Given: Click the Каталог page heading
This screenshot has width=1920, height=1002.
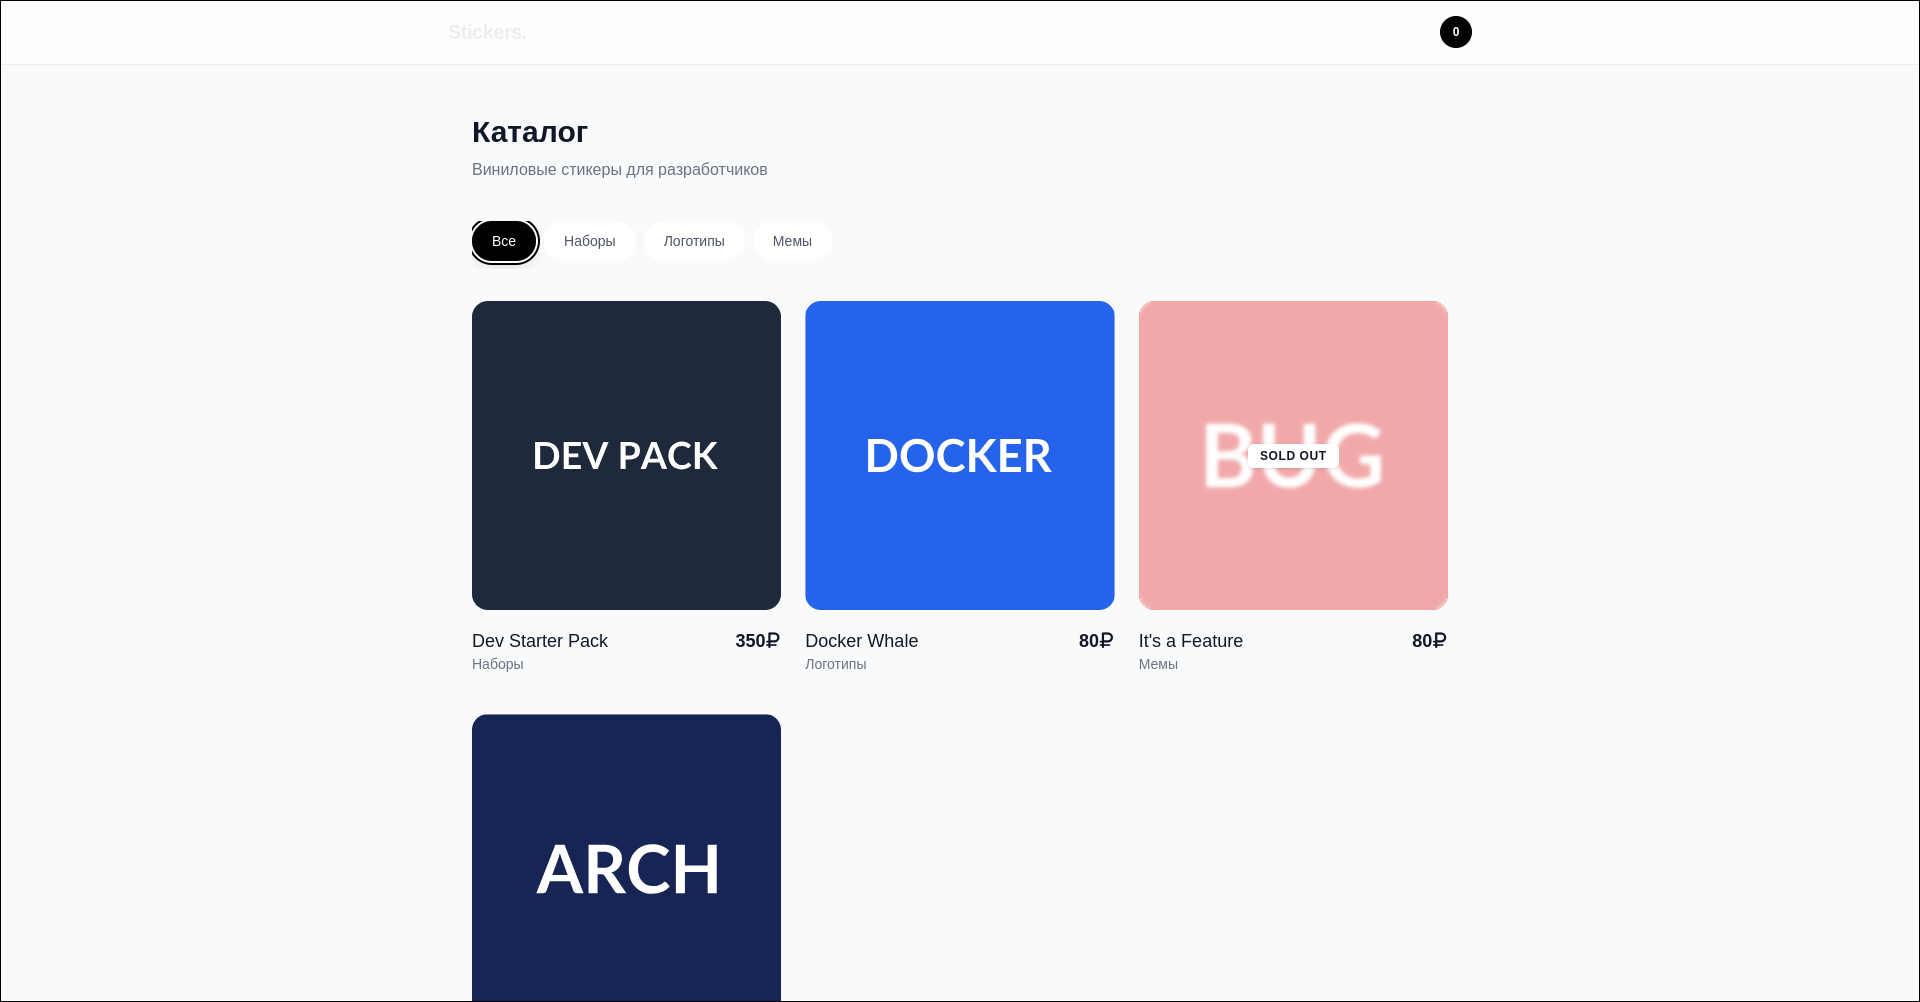Looking at the screenshot, I should point(530,132).
